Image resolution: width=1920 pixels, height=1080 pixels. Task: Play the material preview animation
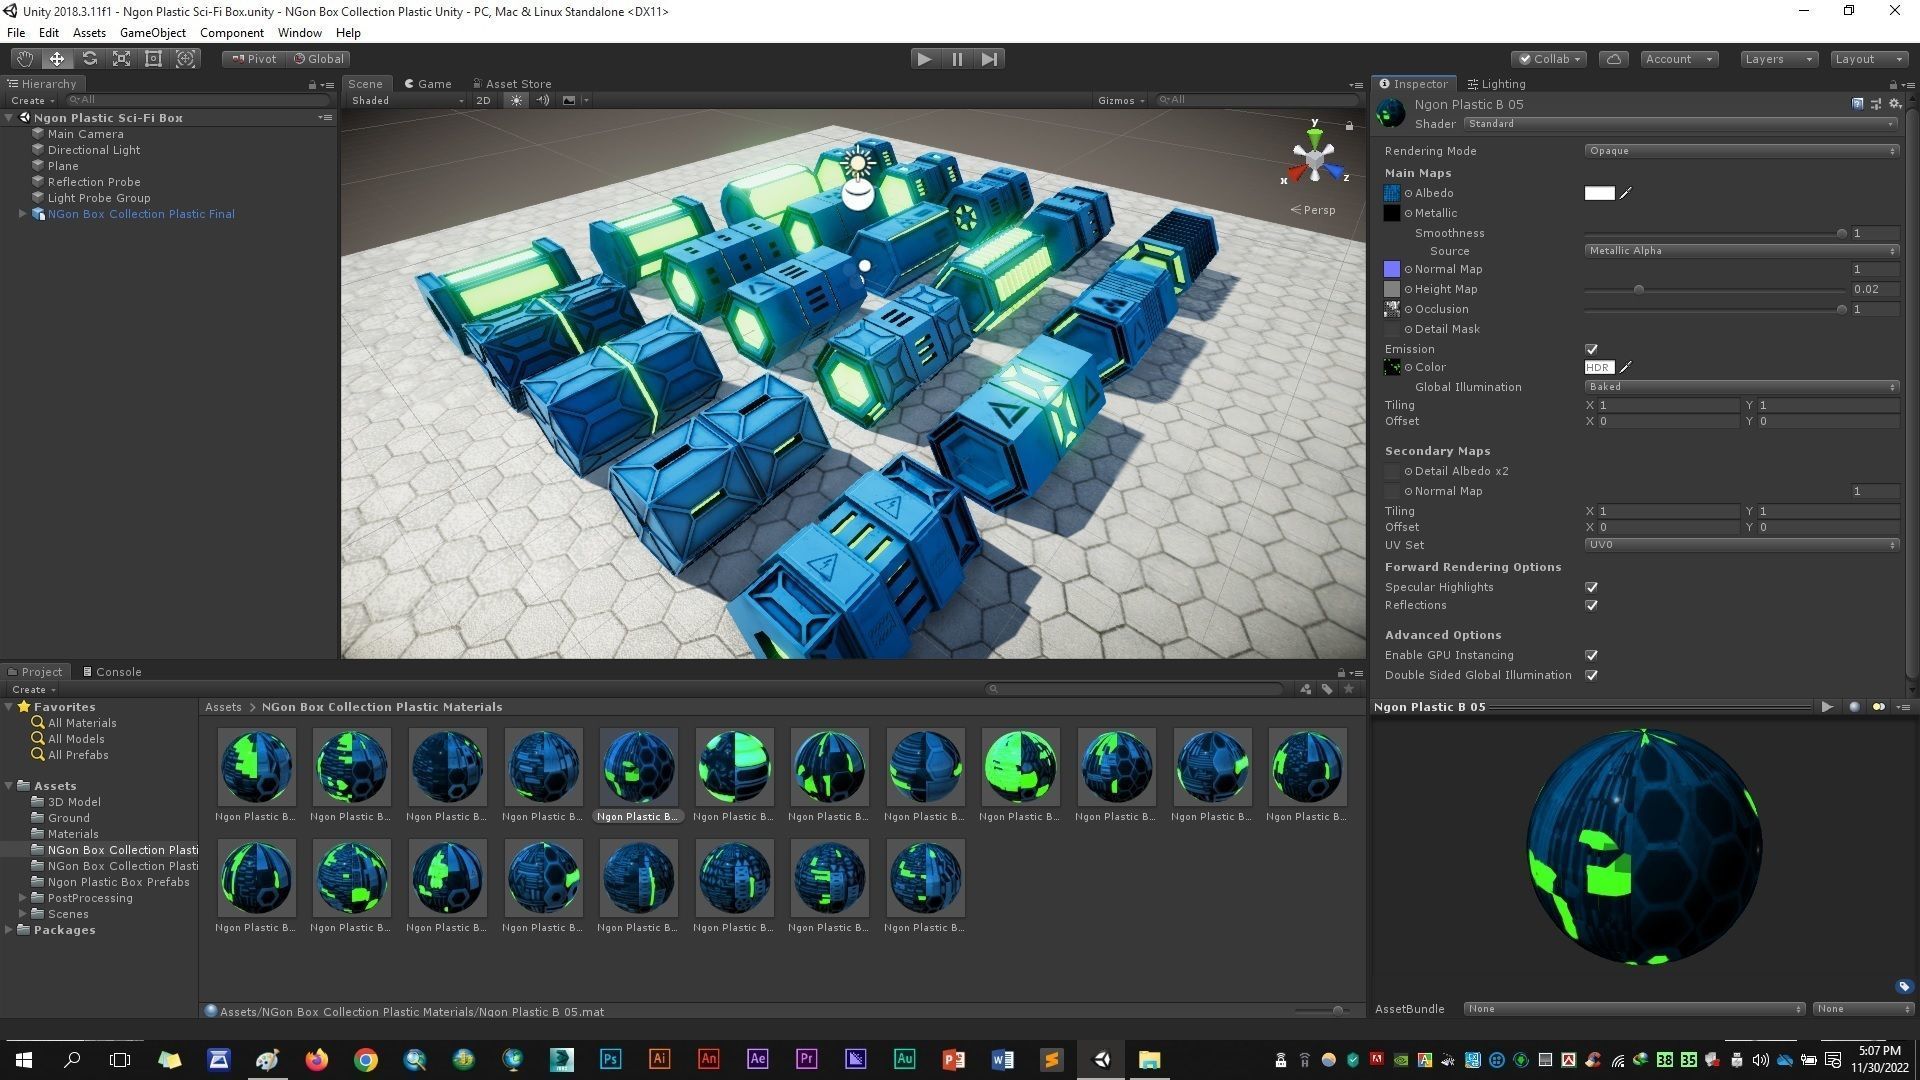point(1827,707)
